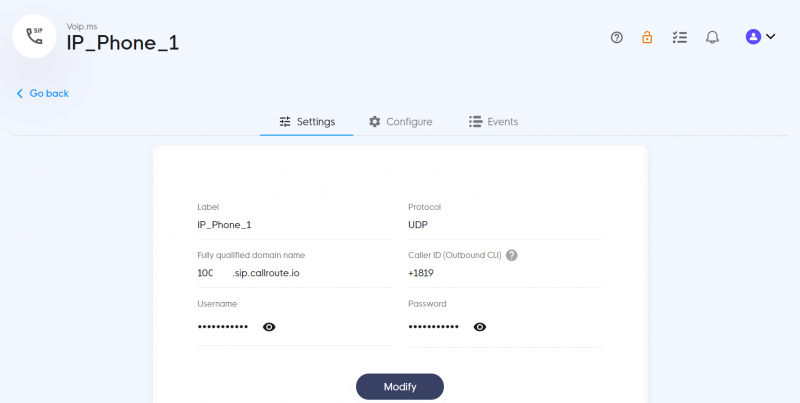The height and width of the screenshot is (403, 800).
Task: Click the Modify button
Action: 400,387
